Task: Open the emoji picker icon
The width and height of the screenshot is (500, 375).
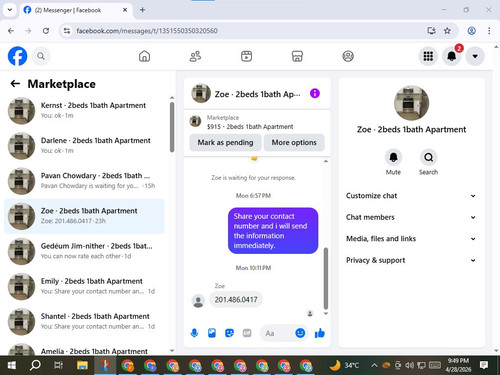Action: click(300, 333)
